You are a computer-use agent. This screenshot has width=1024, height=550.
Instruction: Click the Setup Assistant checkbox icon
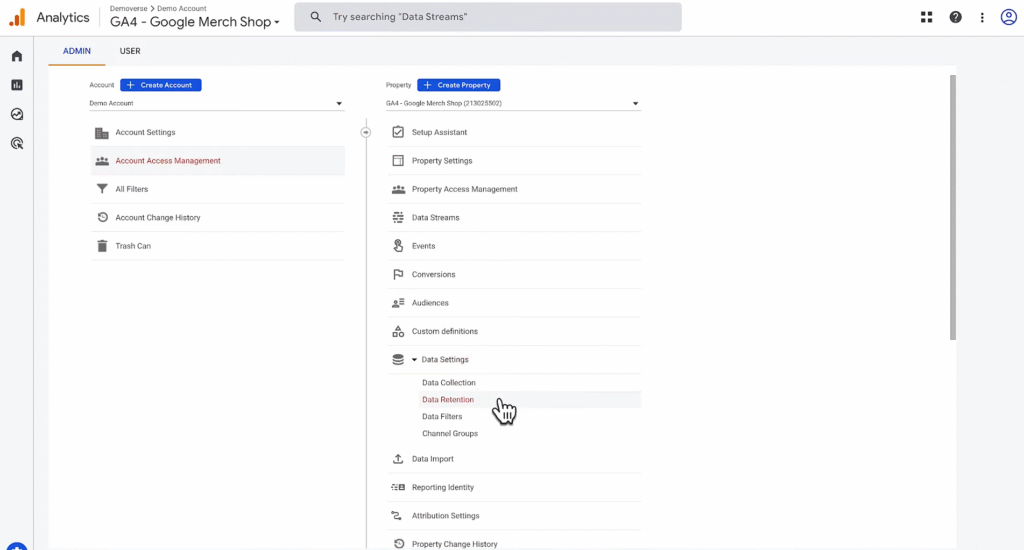[398, 132]
